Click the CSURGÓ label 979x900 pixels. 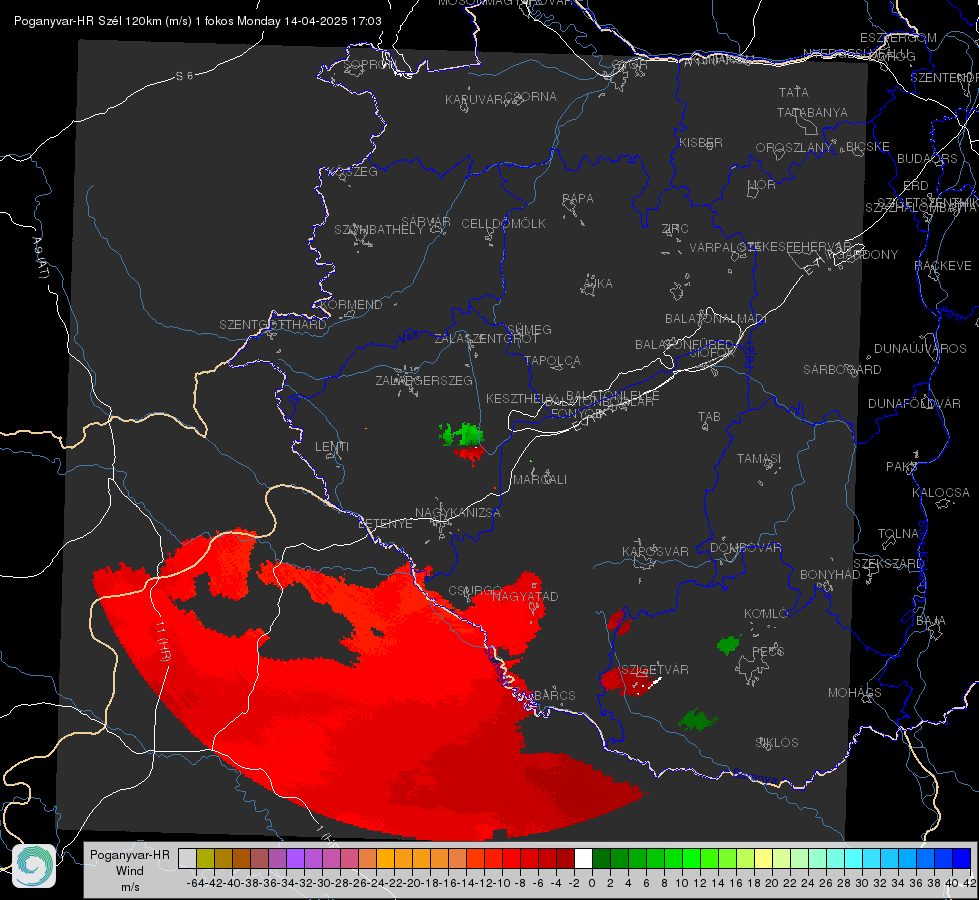475,591
